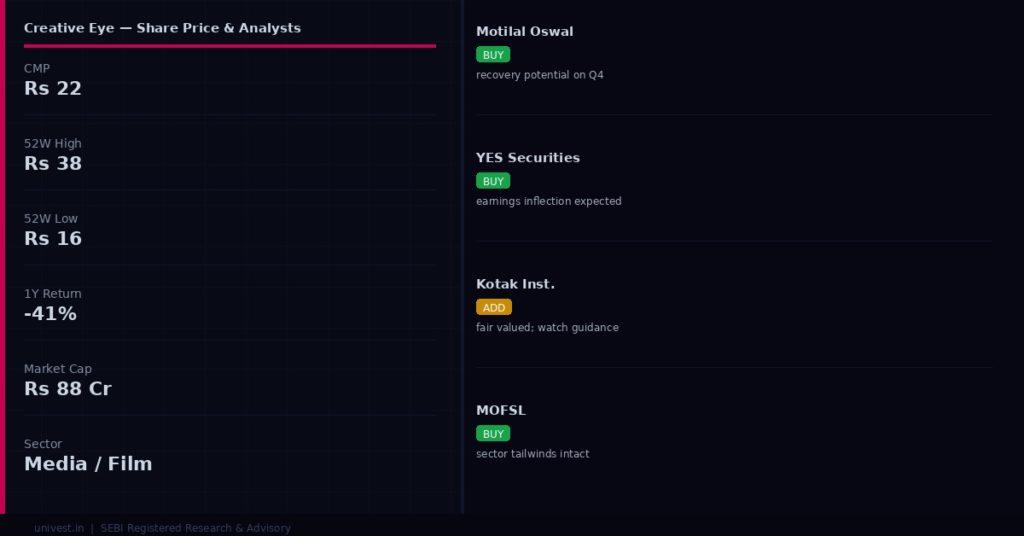
Task: Select 'sector tailwinds intact' note
Action: pyautogui.click(x=532, y=454)
